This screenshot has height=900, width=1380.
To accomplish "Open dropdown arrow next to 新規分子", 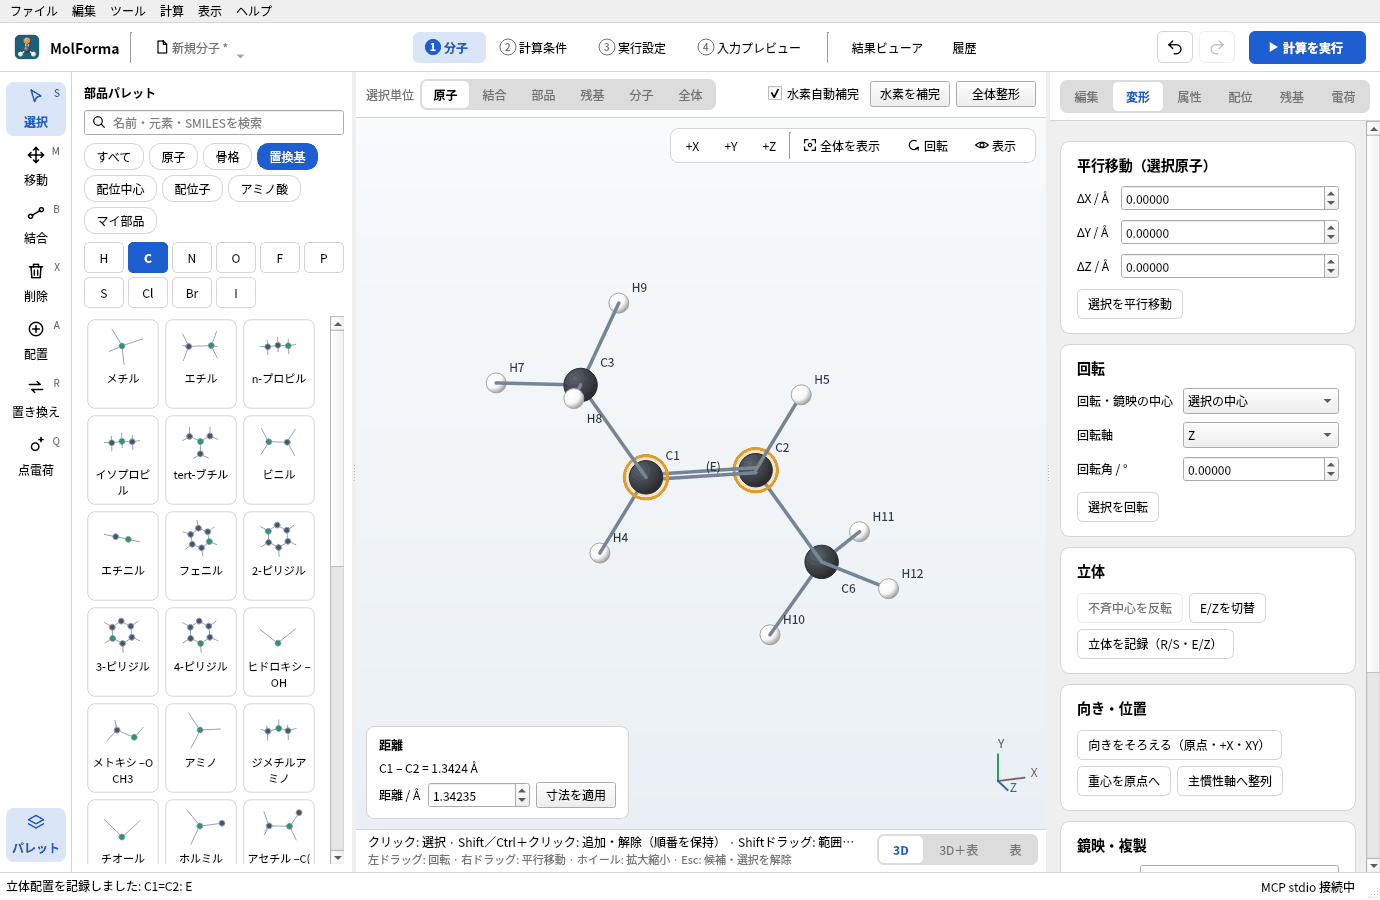I will pos(240,55).
